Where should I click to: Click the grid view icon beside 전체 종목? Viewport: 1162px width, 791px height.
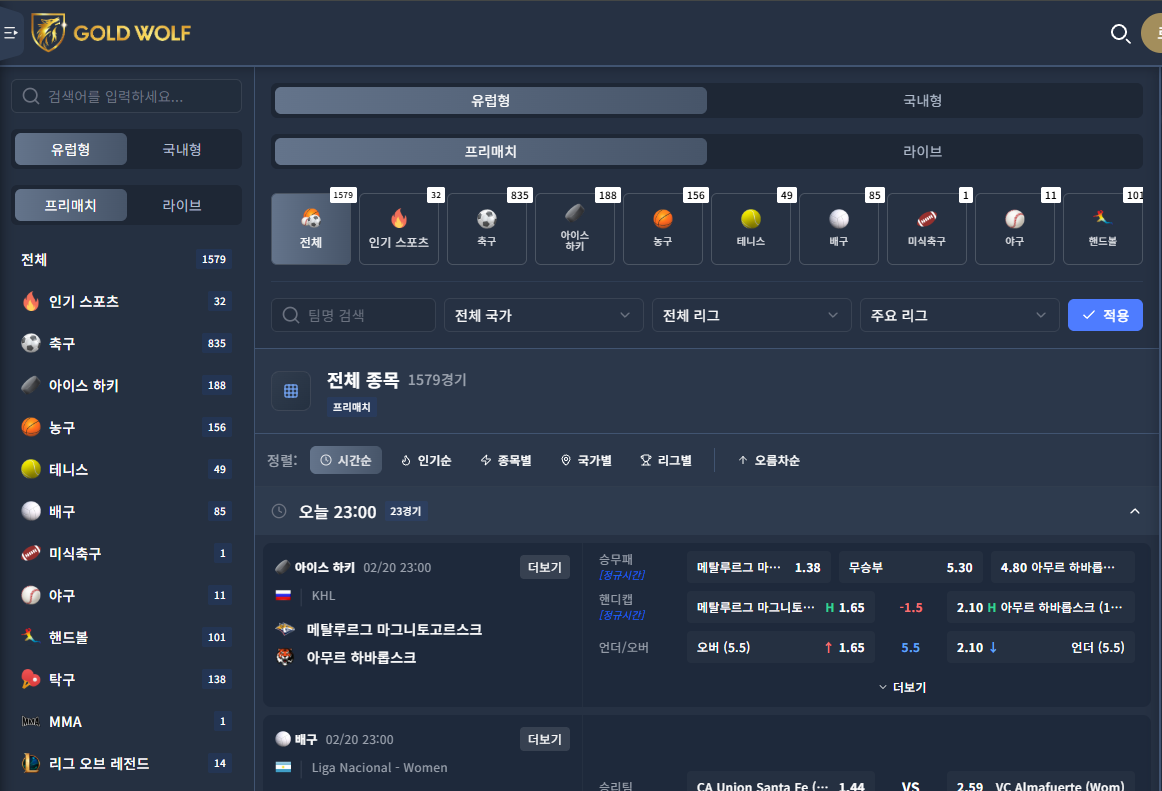(290, 391)
